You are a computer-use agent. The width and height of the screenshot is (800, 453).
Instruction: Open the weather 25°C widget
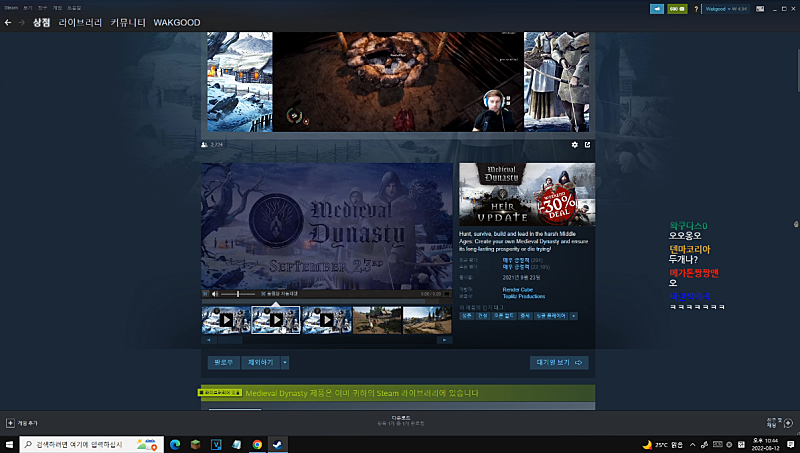662,445
